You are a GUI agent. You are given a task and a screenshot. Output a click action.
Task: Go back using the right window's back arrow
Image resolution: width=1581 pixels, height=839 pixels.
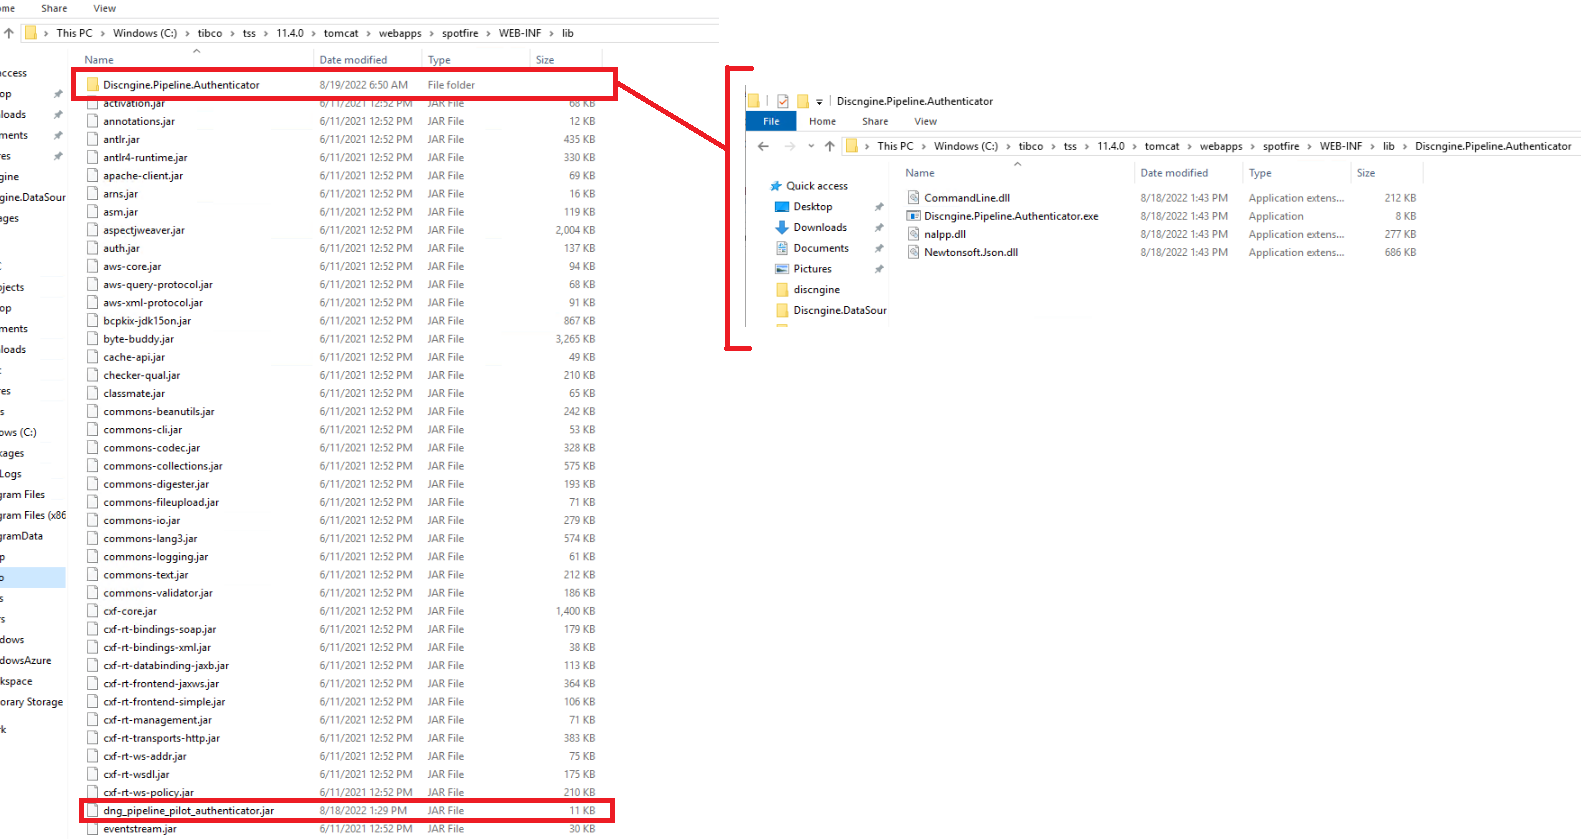click(x=763, y=146)
